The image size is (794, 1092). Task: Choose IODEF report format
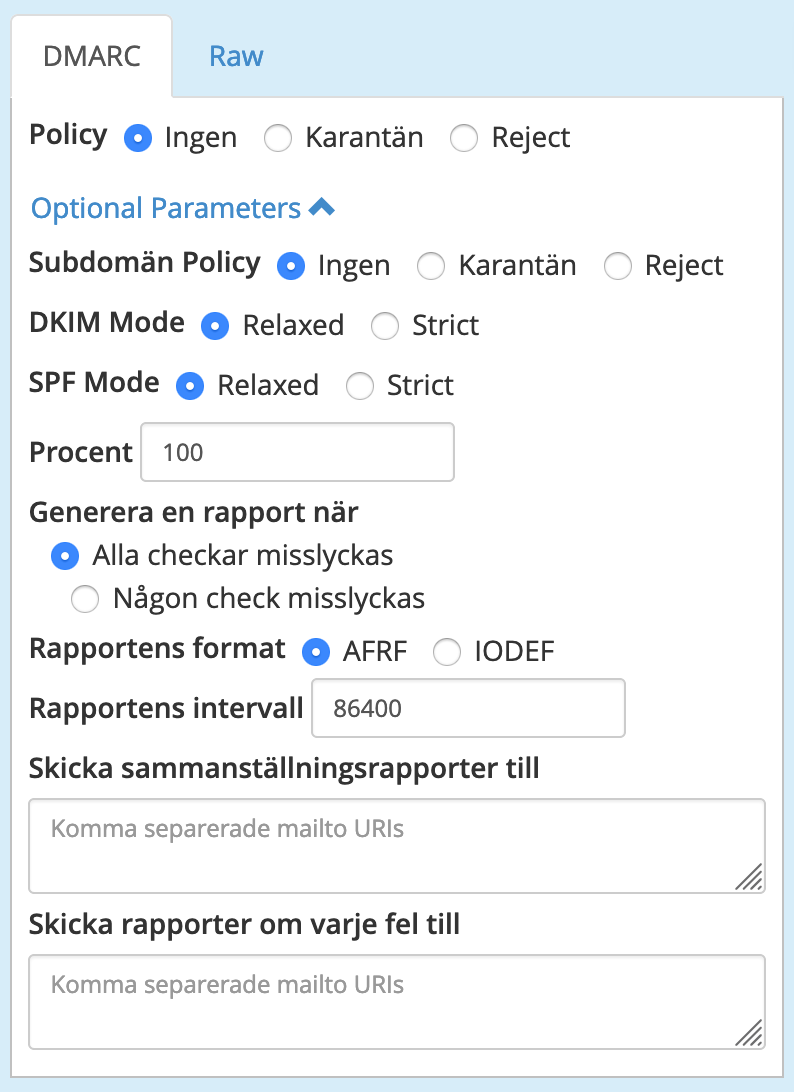[446, 651]
